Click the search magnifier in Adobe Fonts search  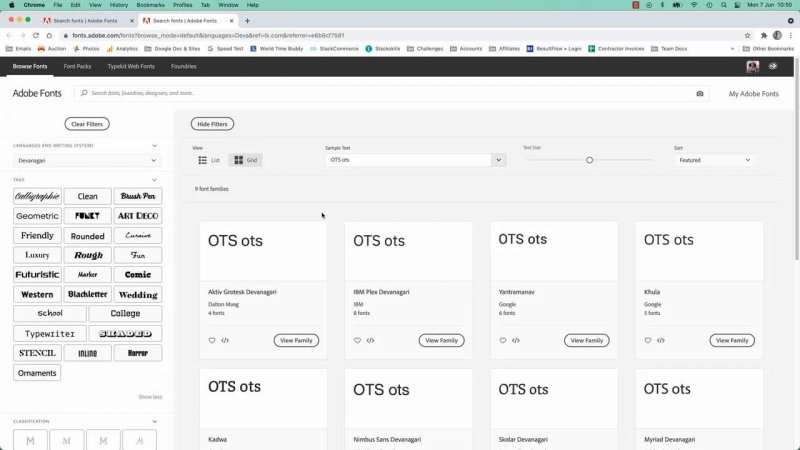tap(84, 93)
